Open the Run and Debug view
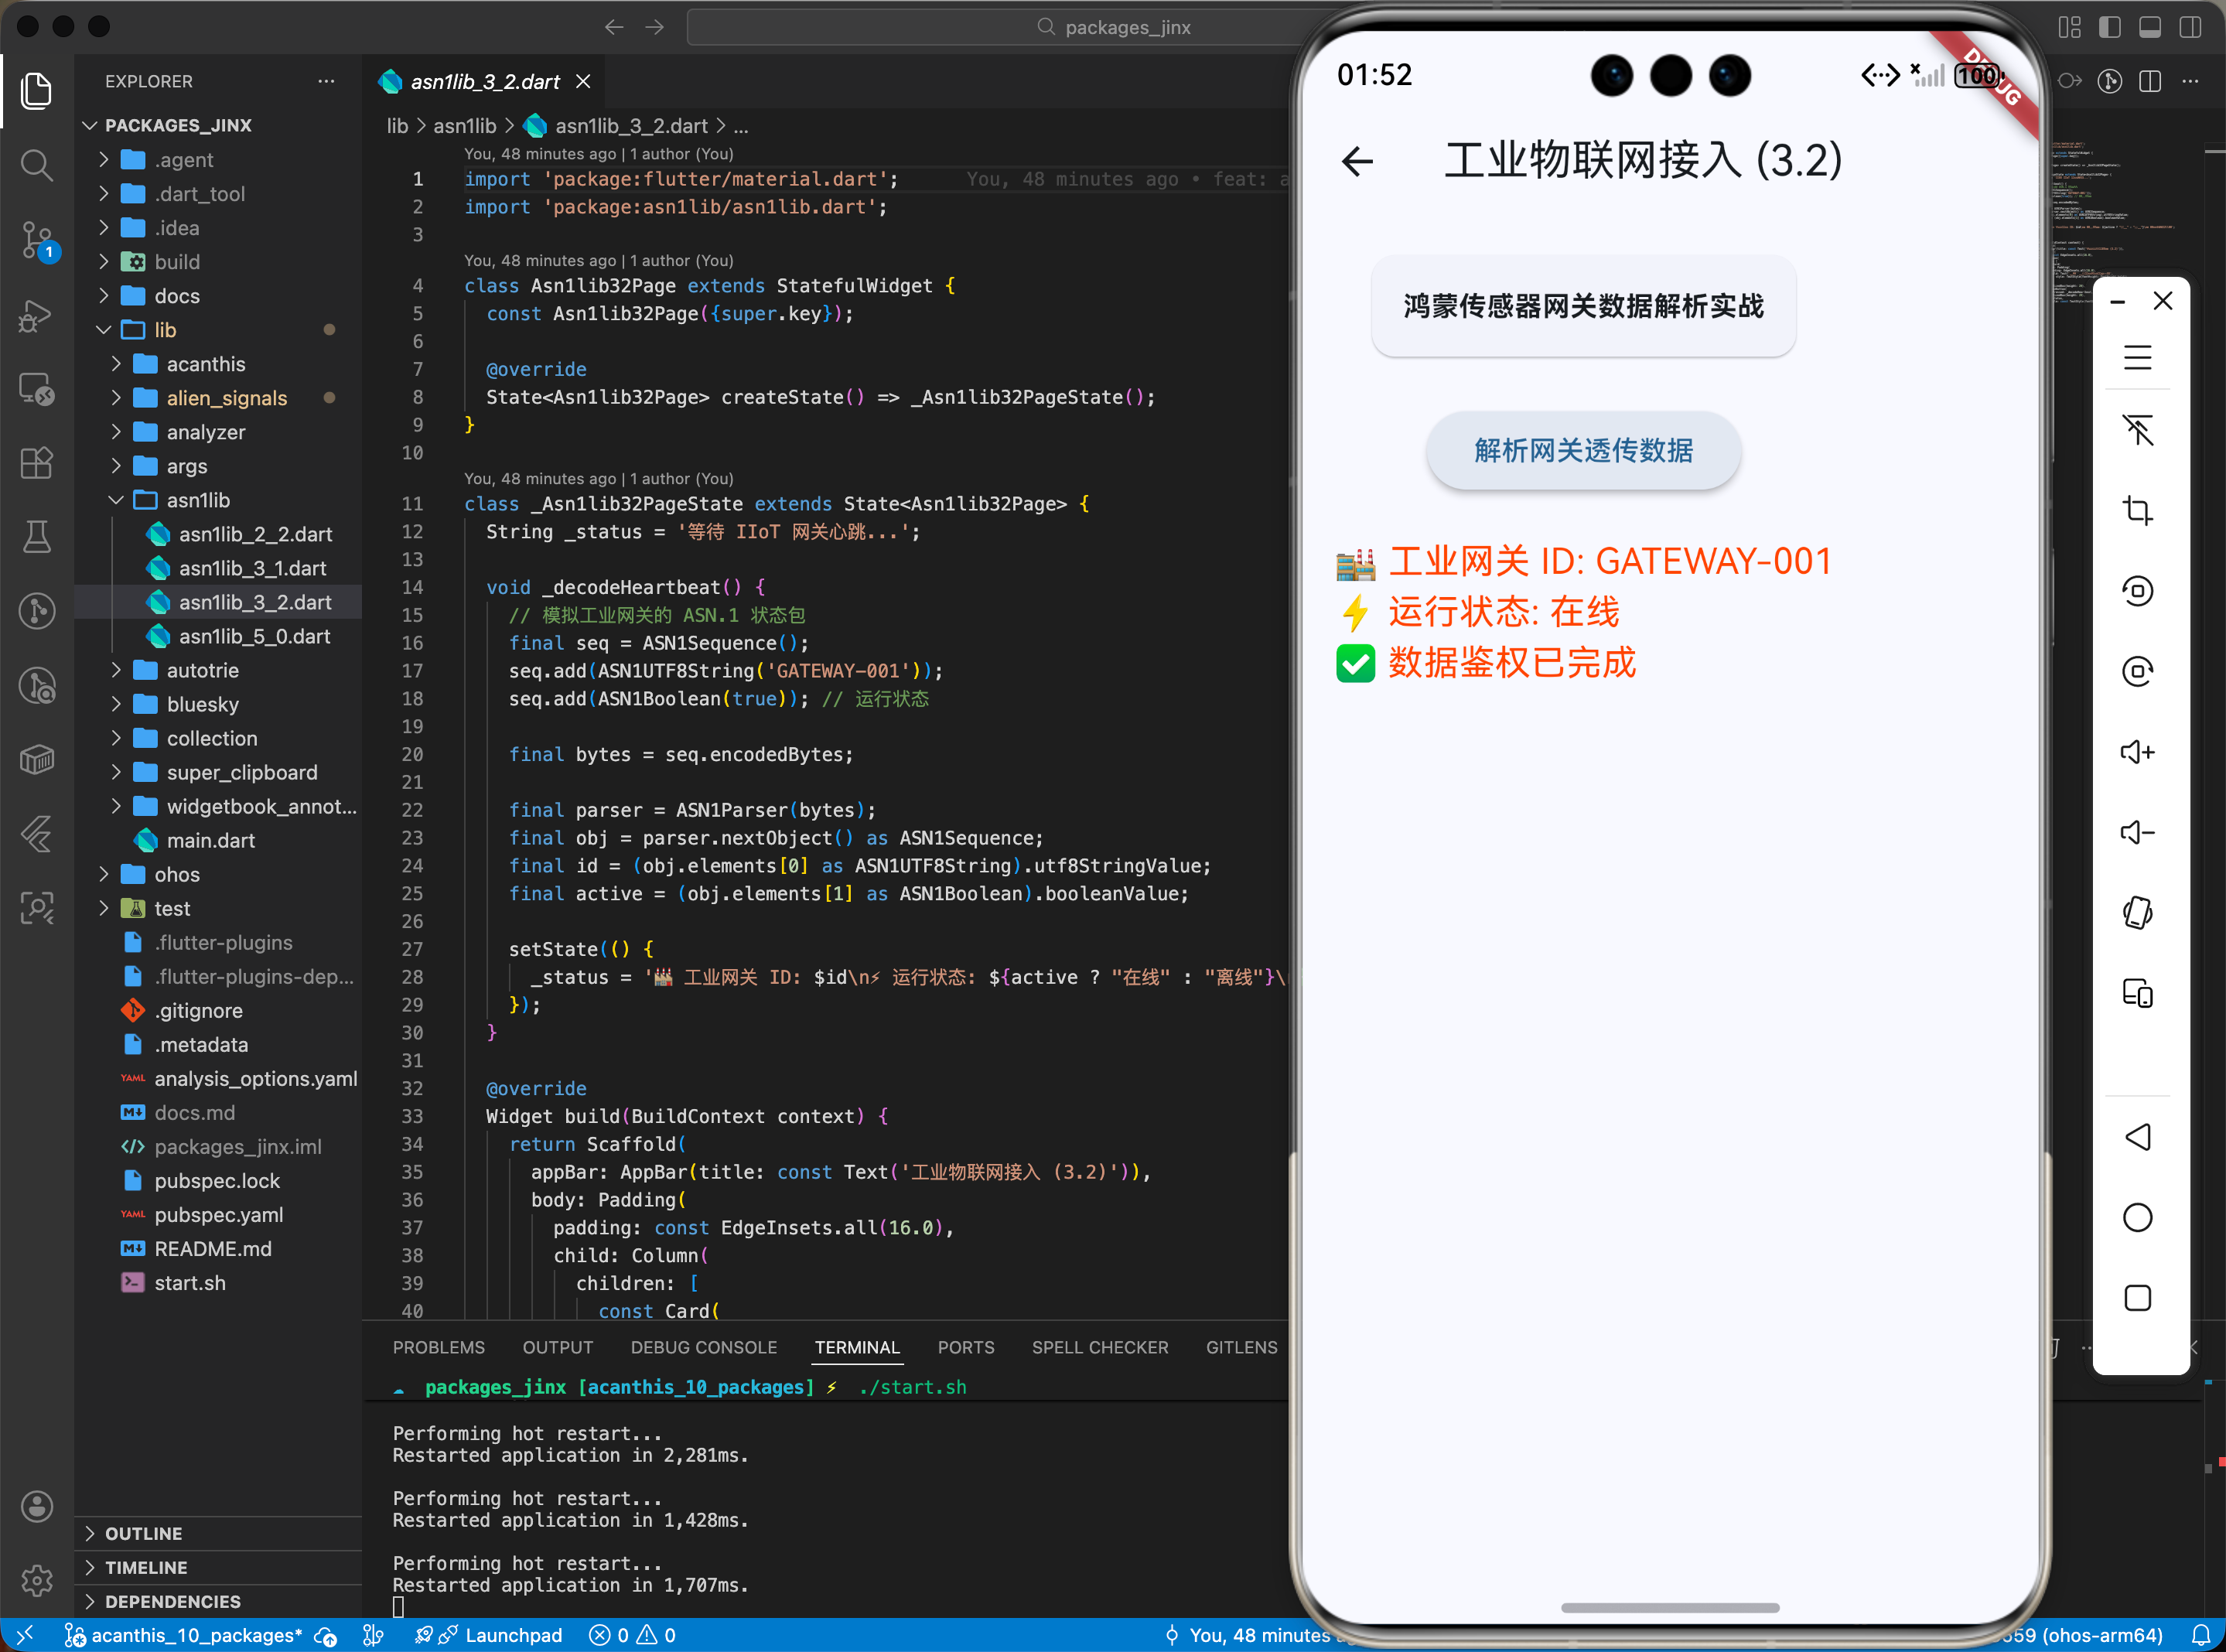Screen dimensions: 2226x1652 coord(36,316)
